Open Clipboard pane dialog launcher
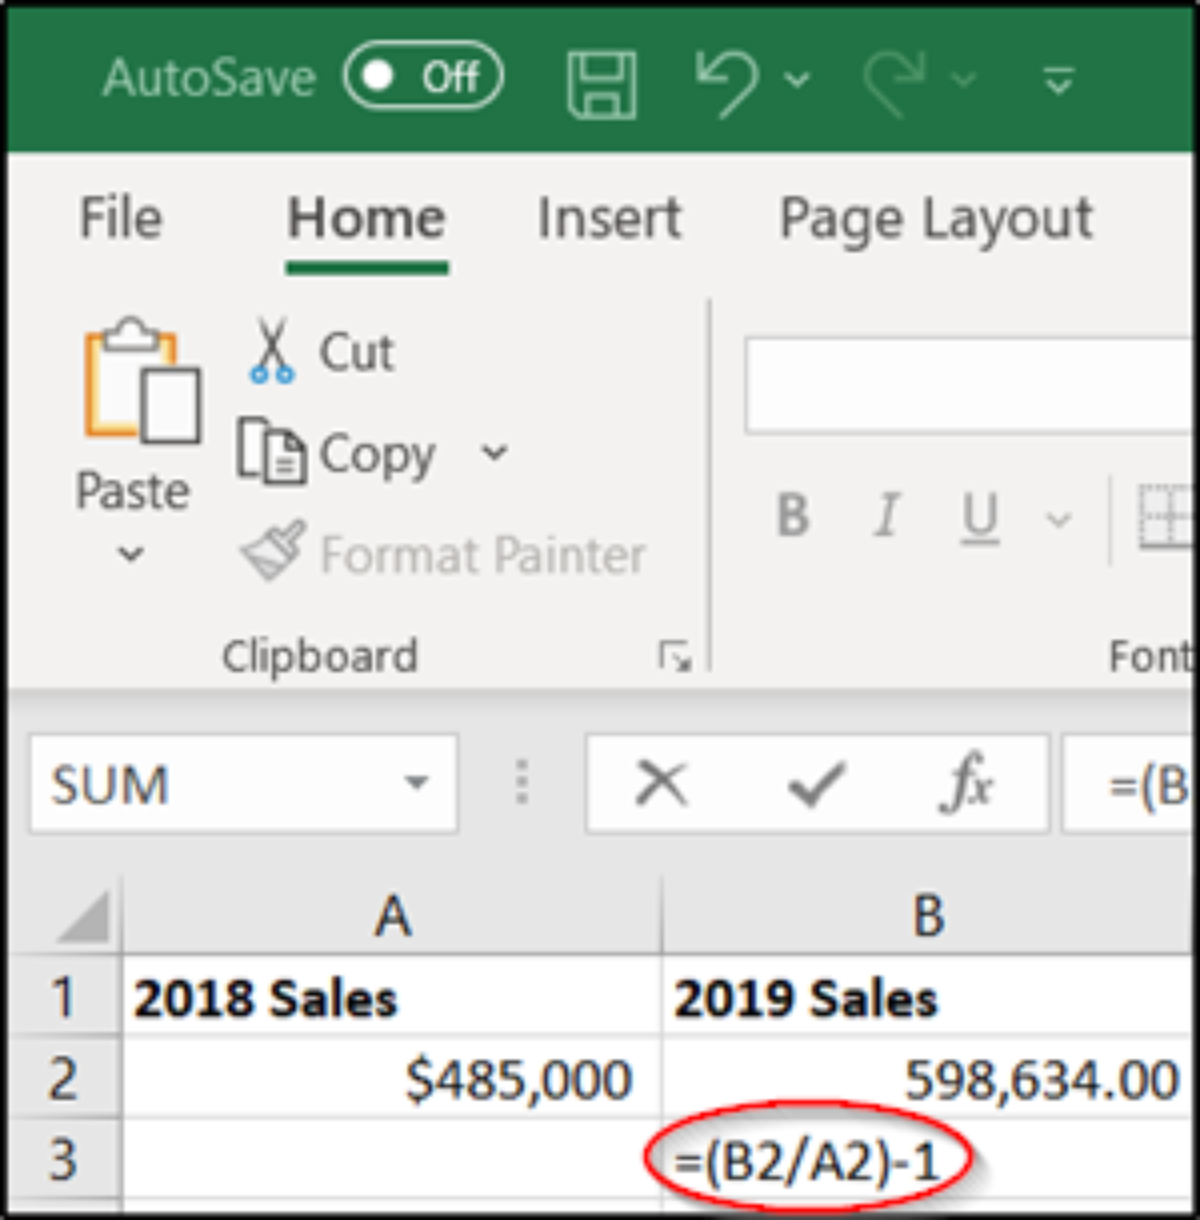Viewport: 1200px width, 1220px height. tap(675, 656)
